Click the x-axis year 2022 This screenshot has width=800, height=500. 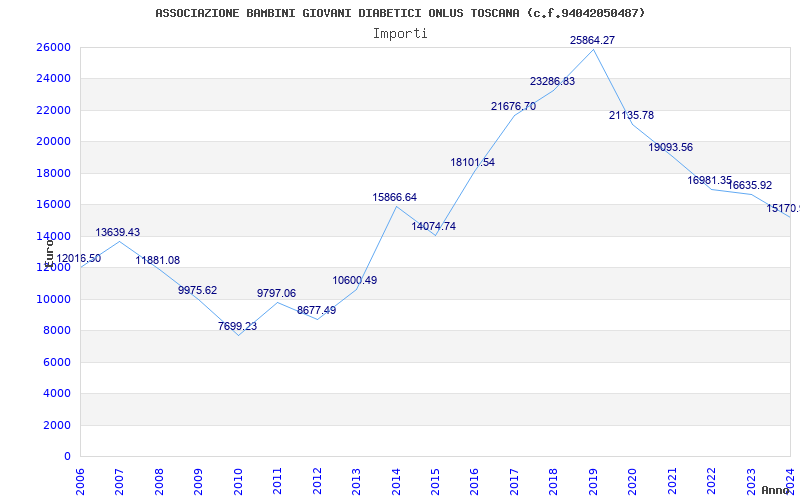pyautogui.click(x=711, y=481)
